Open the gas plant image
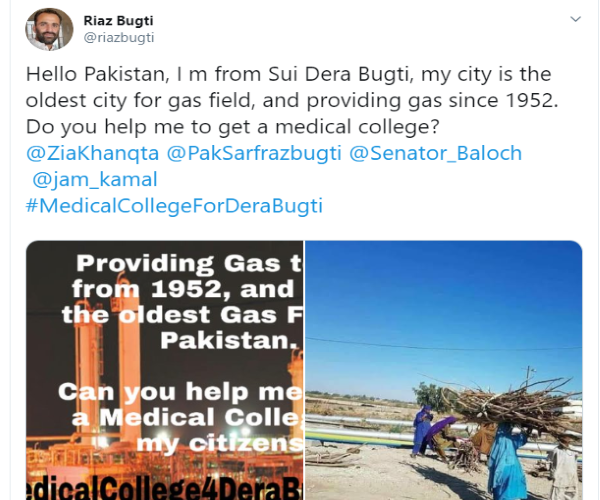Image resolution: width=600 pixels, height=500 pixels. click(x=165, y=370)
